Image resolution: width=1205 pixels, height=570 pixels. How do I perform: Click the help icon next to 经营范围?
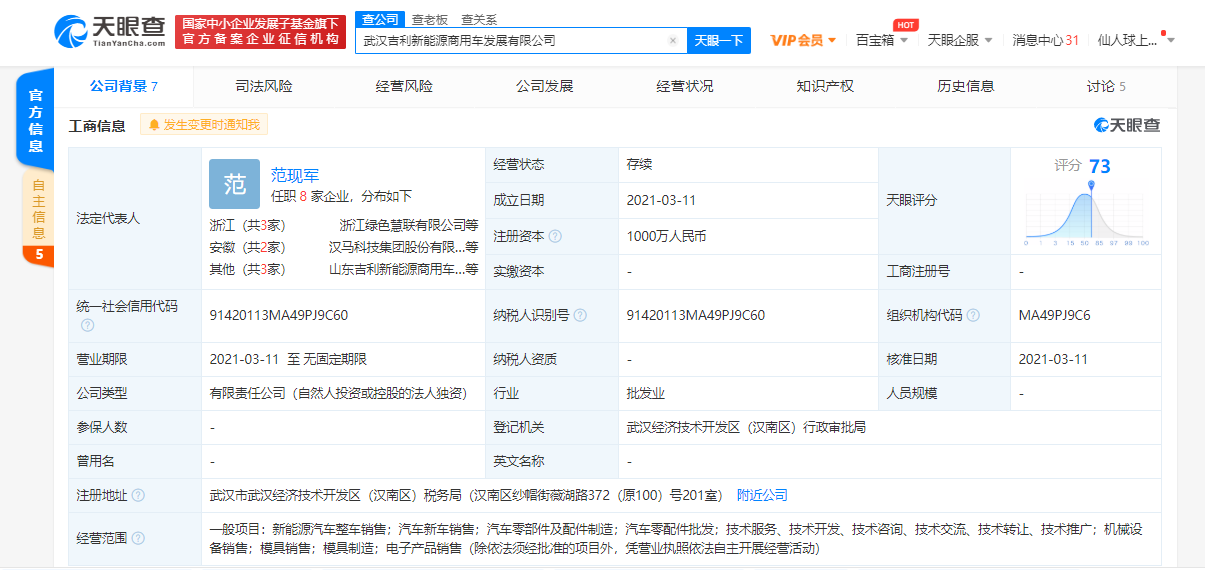click(138, 538)
